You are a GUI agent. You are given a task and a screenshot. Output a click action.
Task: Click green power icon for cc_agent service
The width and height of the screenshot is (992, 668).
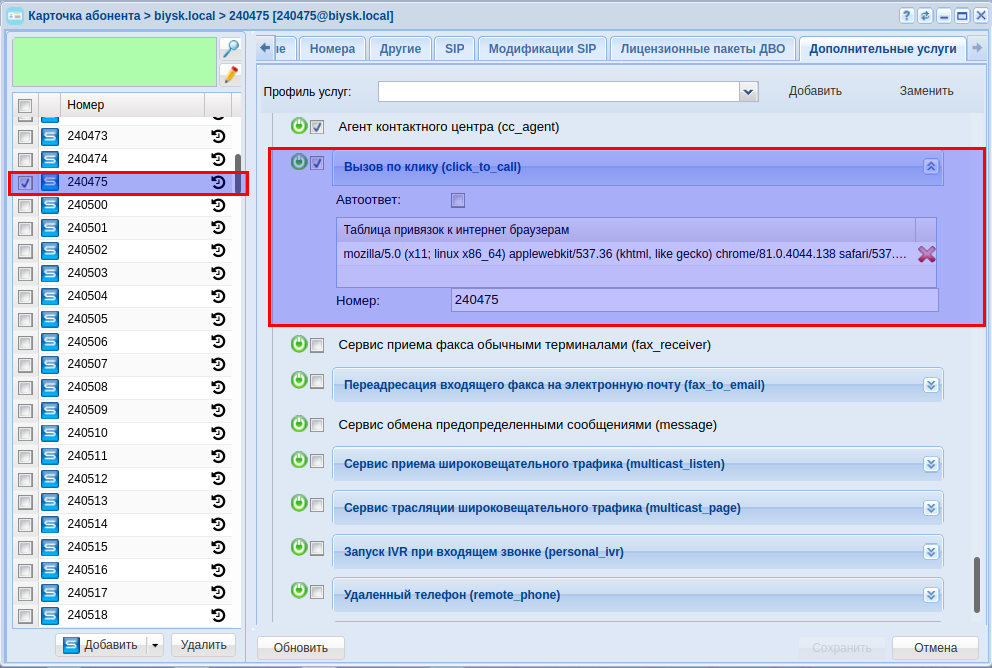(299, 126)
